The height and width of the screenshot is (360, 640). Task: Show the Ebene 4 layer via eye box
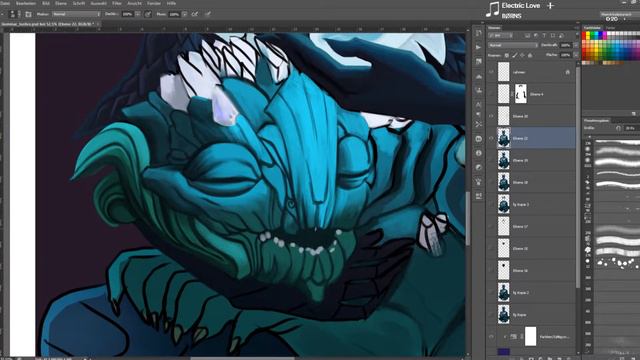click(491, 94)
